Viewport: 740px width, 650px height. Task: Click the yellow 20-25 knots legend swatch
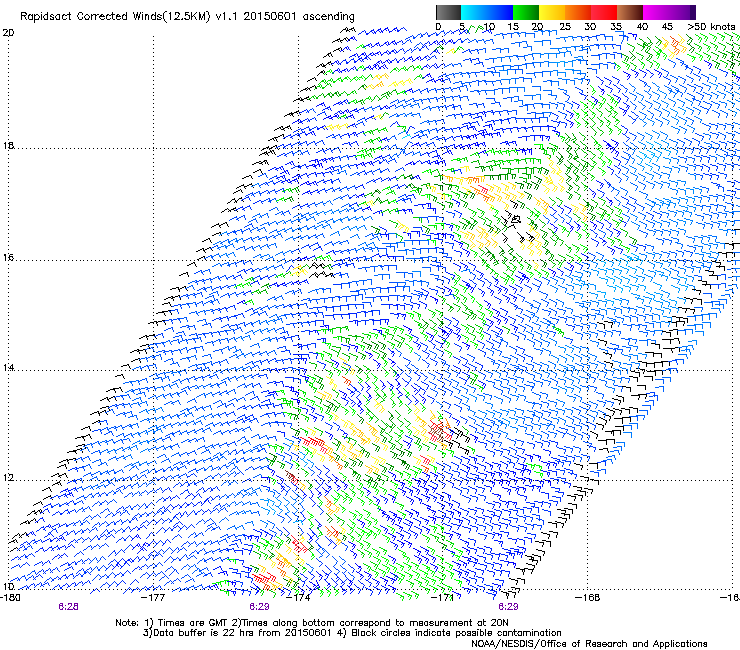[552, 12]
